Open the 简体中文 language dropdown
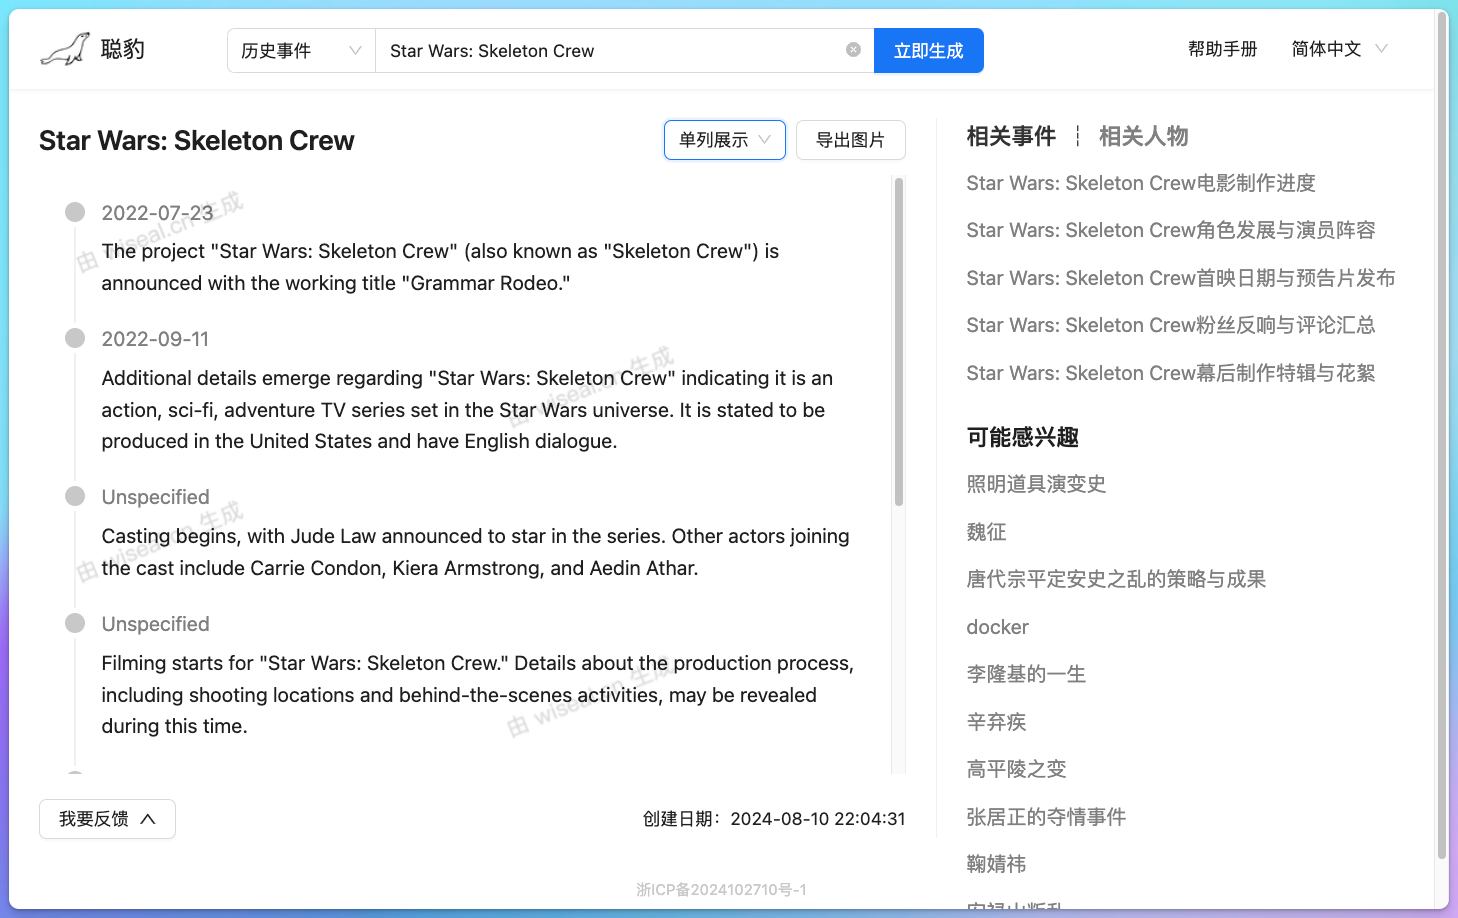1458x918 pixels. [x=1339, y=49]
